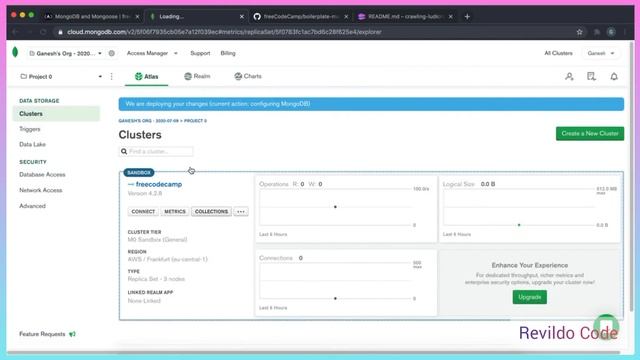Open cluster more options ellipsis button
This screenshot has width=640, height=360.
[241, 211]
